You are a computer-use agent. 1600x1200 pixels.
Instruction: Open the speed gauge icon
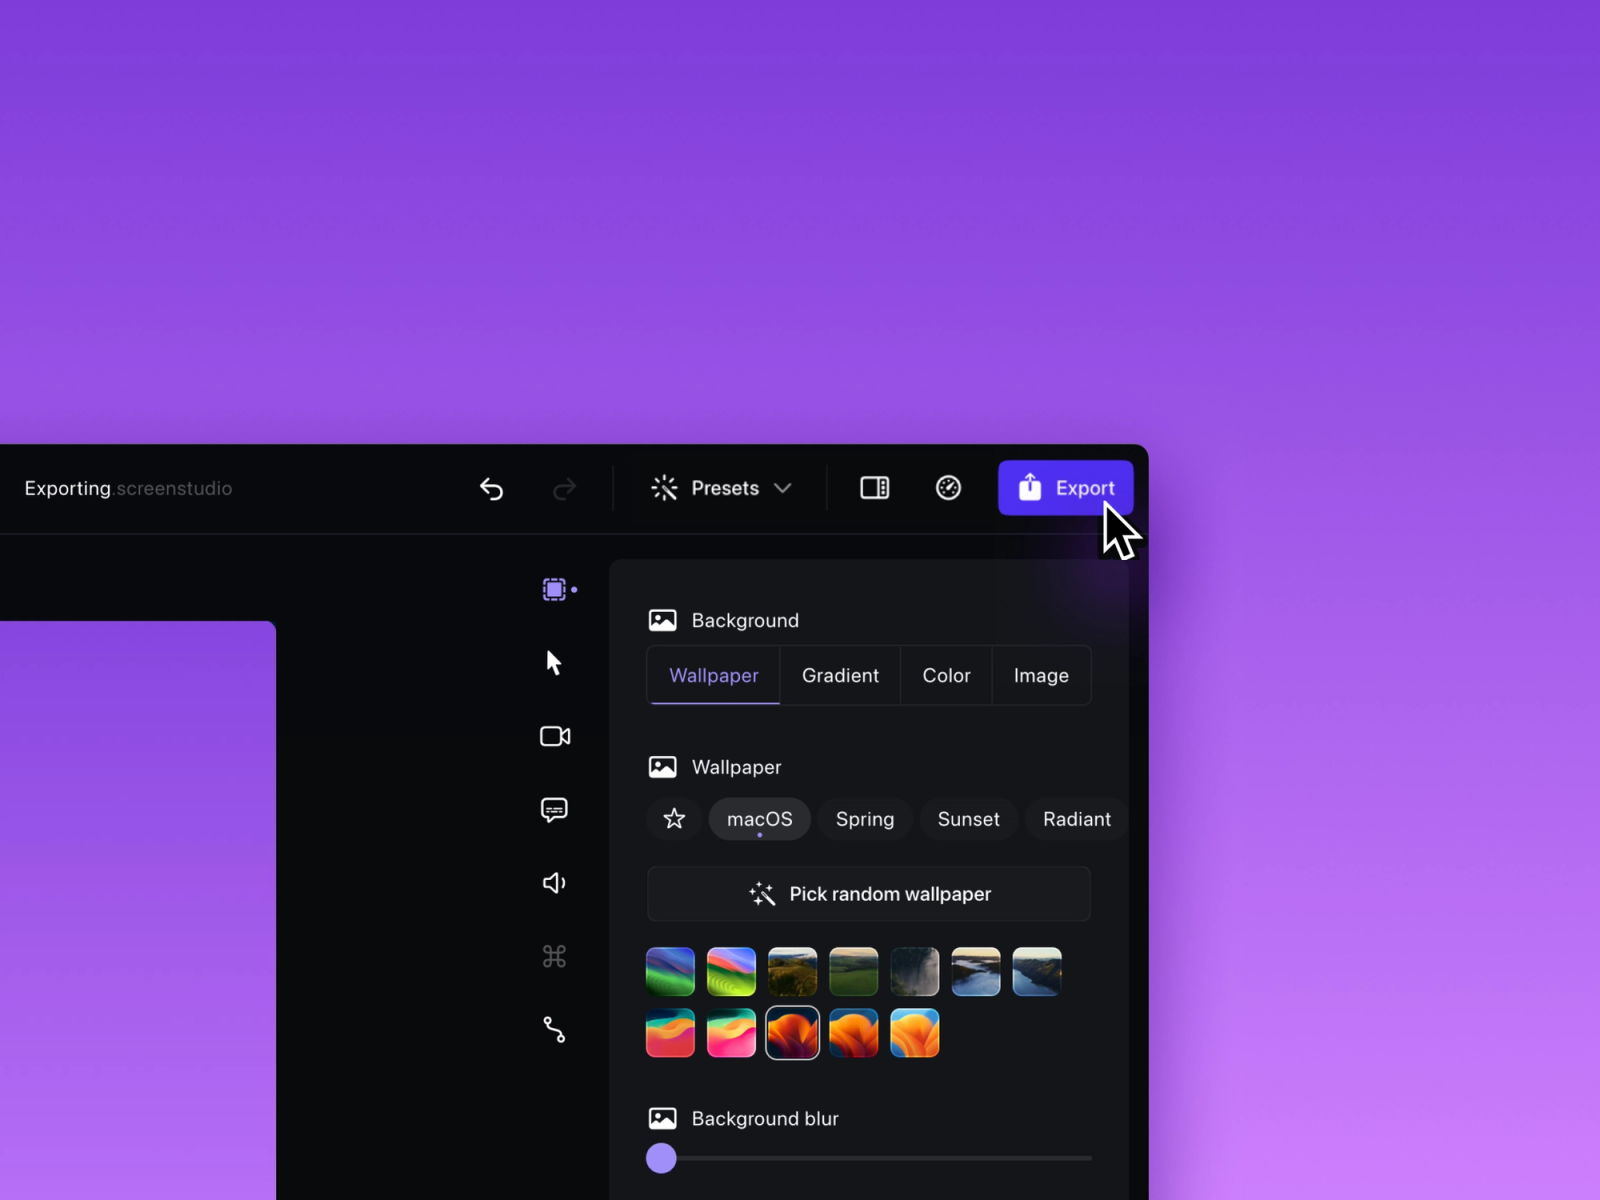[948, 488]
